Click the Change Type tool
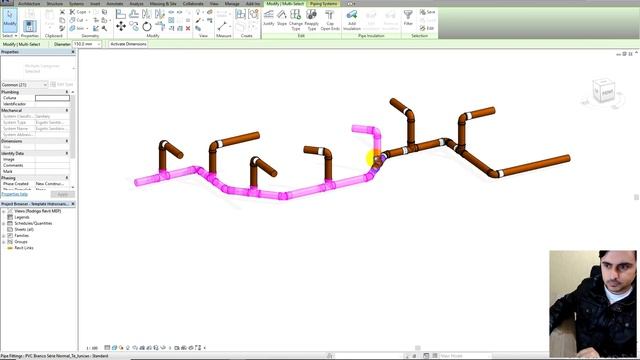 (x=296, y=20)
